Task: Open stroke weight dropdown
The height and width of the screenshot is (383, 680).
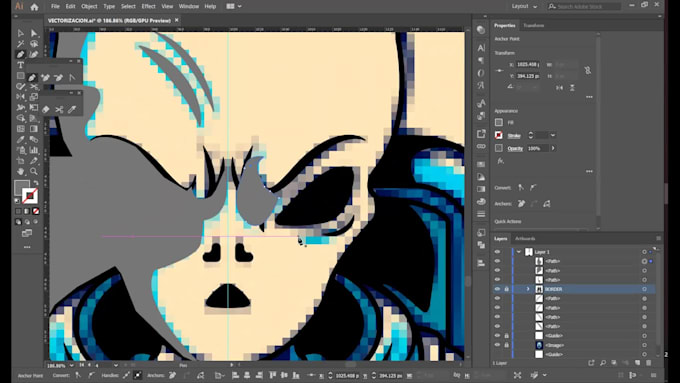Action: coord(552,135)
